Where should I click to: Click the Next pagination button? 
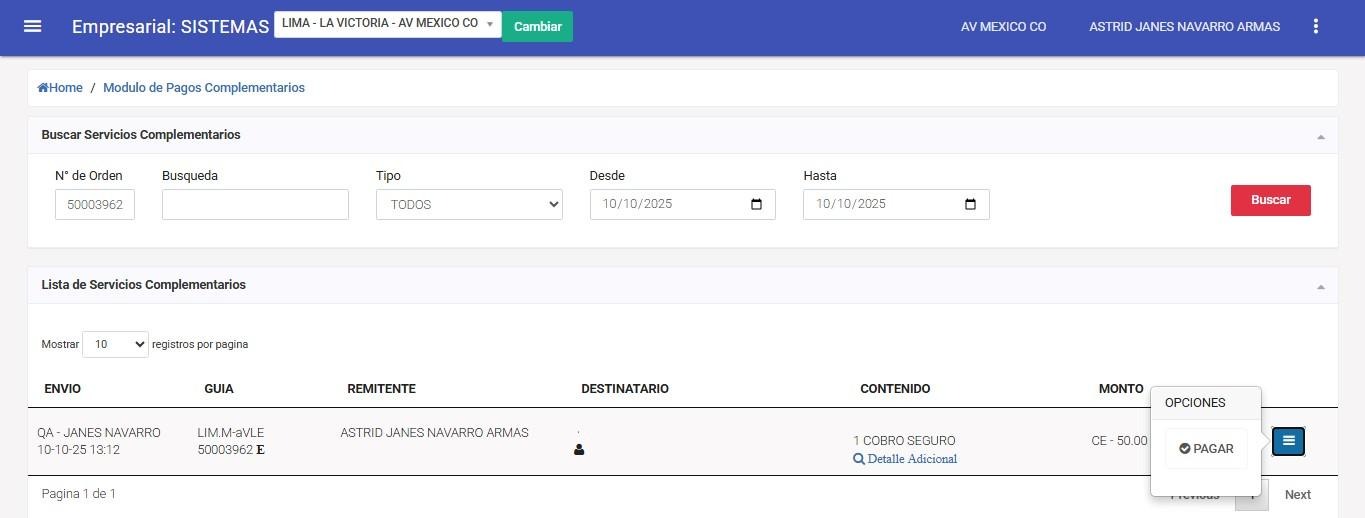1297,495
